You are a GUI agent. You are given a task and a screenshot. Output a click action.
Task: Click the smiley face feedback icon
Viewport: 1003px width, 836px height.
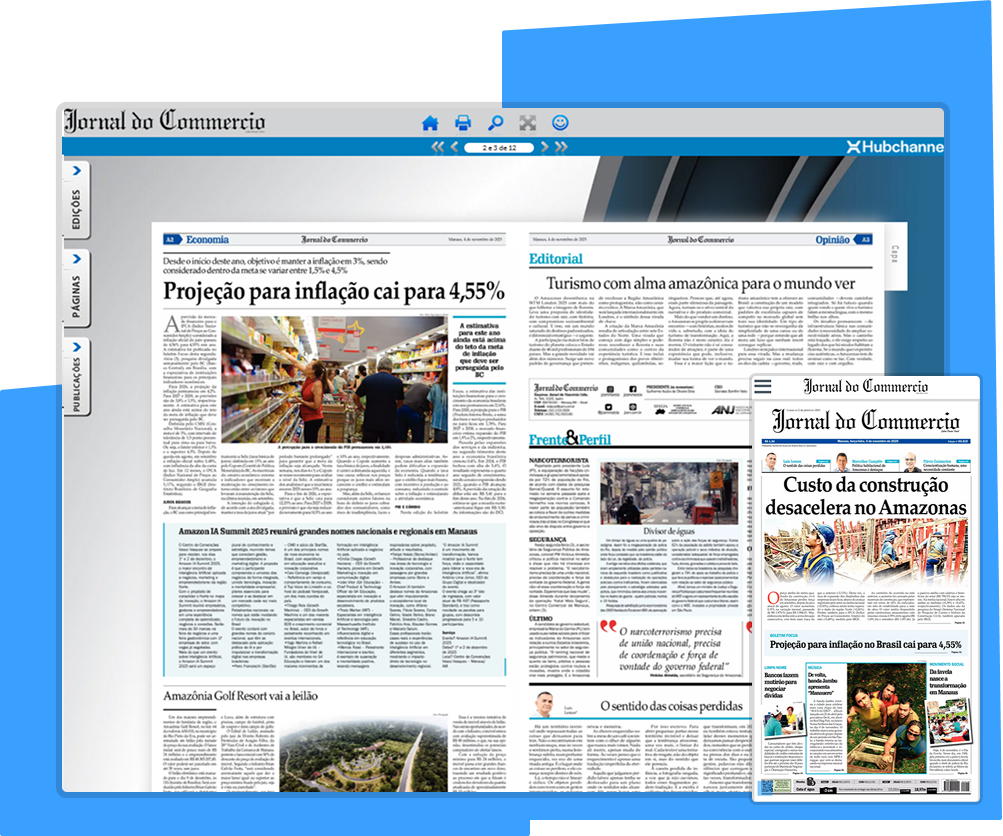coord(560,123)
